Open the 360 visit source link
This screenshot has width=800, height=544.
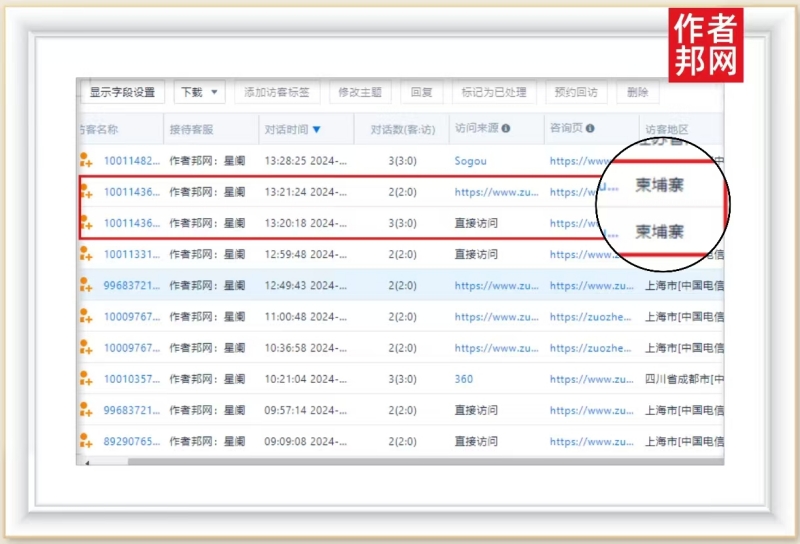tap(464, 380)
